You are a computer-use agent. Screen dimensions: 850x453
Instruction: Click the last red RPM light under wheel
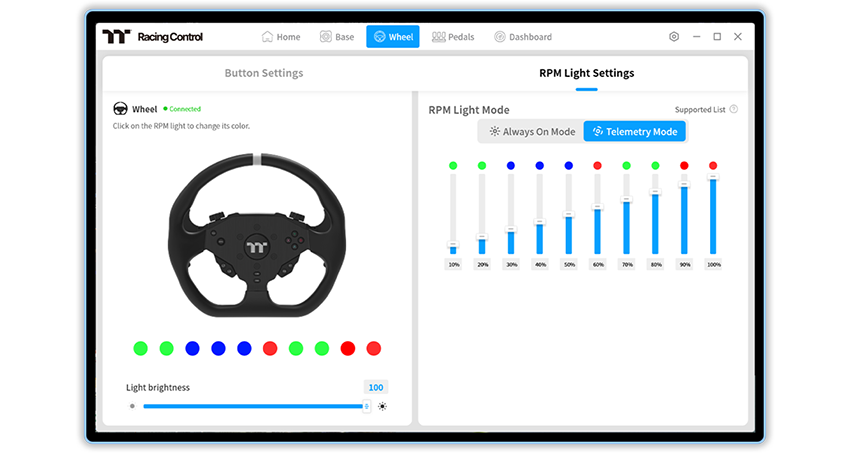[374, 348]
